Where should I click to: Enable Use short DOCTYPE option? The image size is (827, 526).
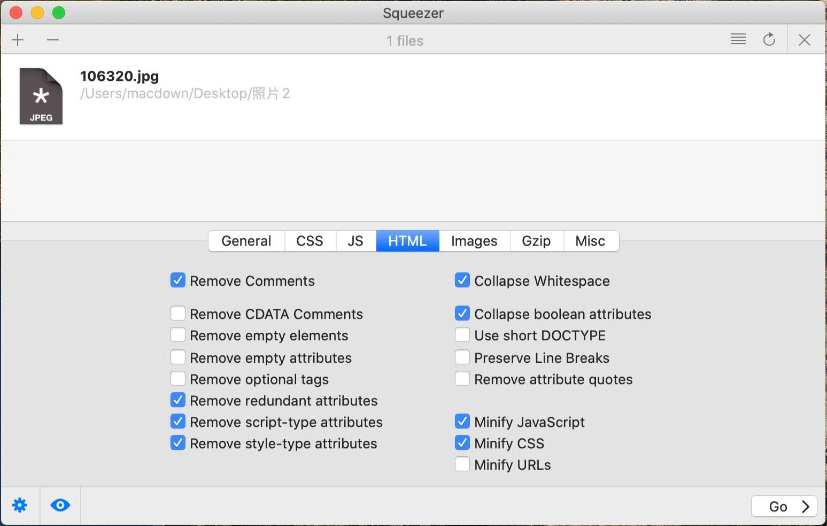[x=462, y=335]
